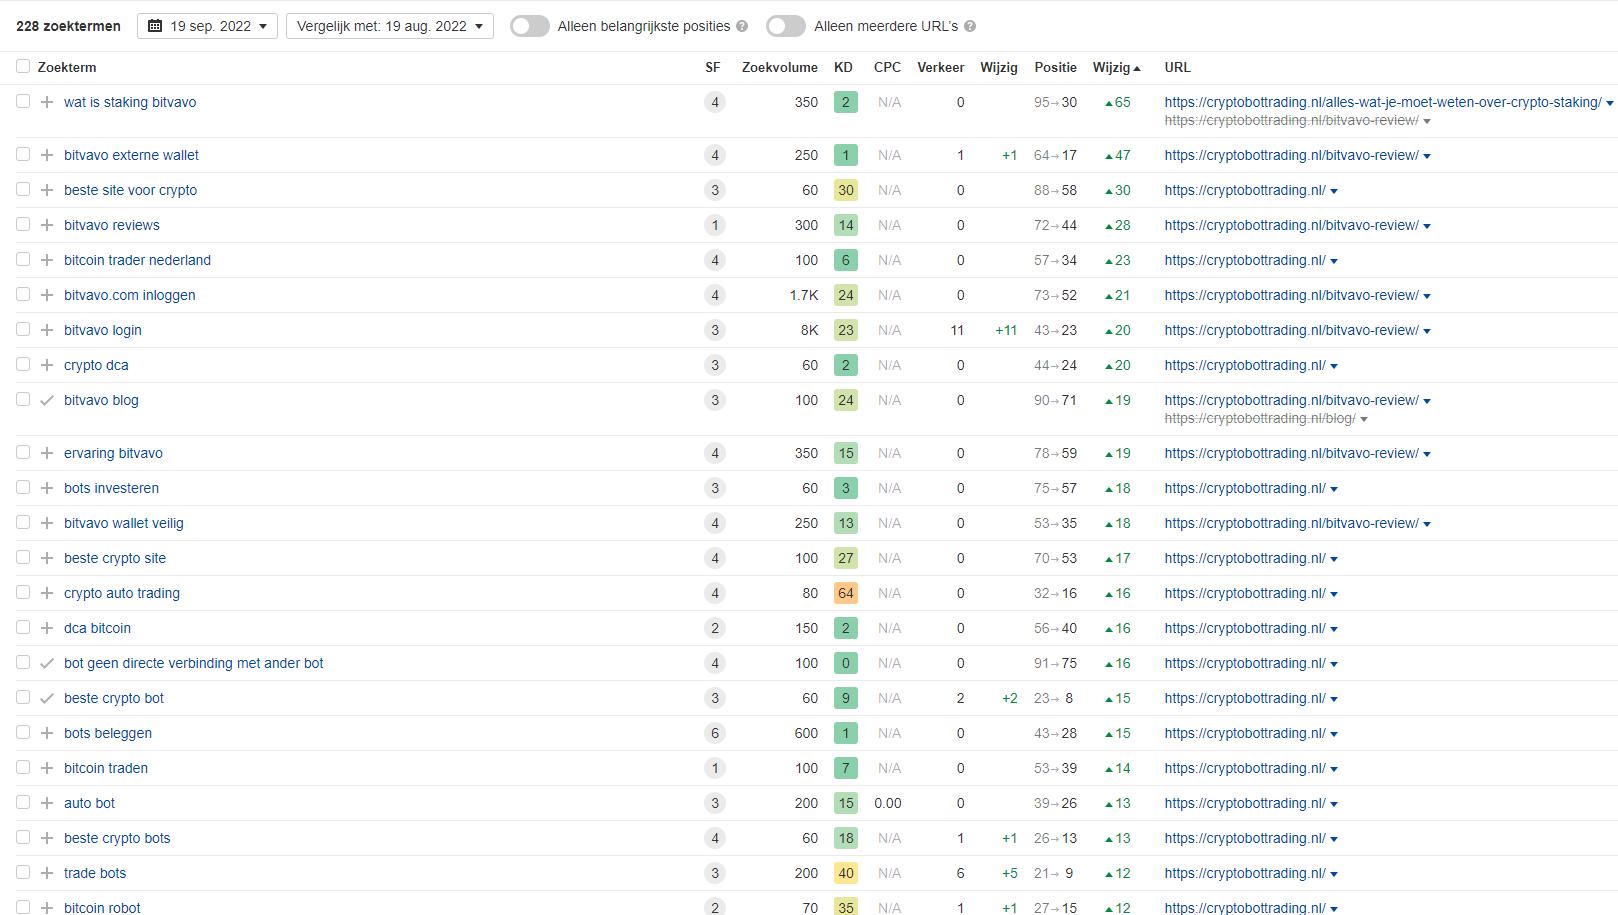Open keyword link 'bot geen directe verbinding met ander bot'
Screen dimensions: 1618x915
[x=194, y=663]
